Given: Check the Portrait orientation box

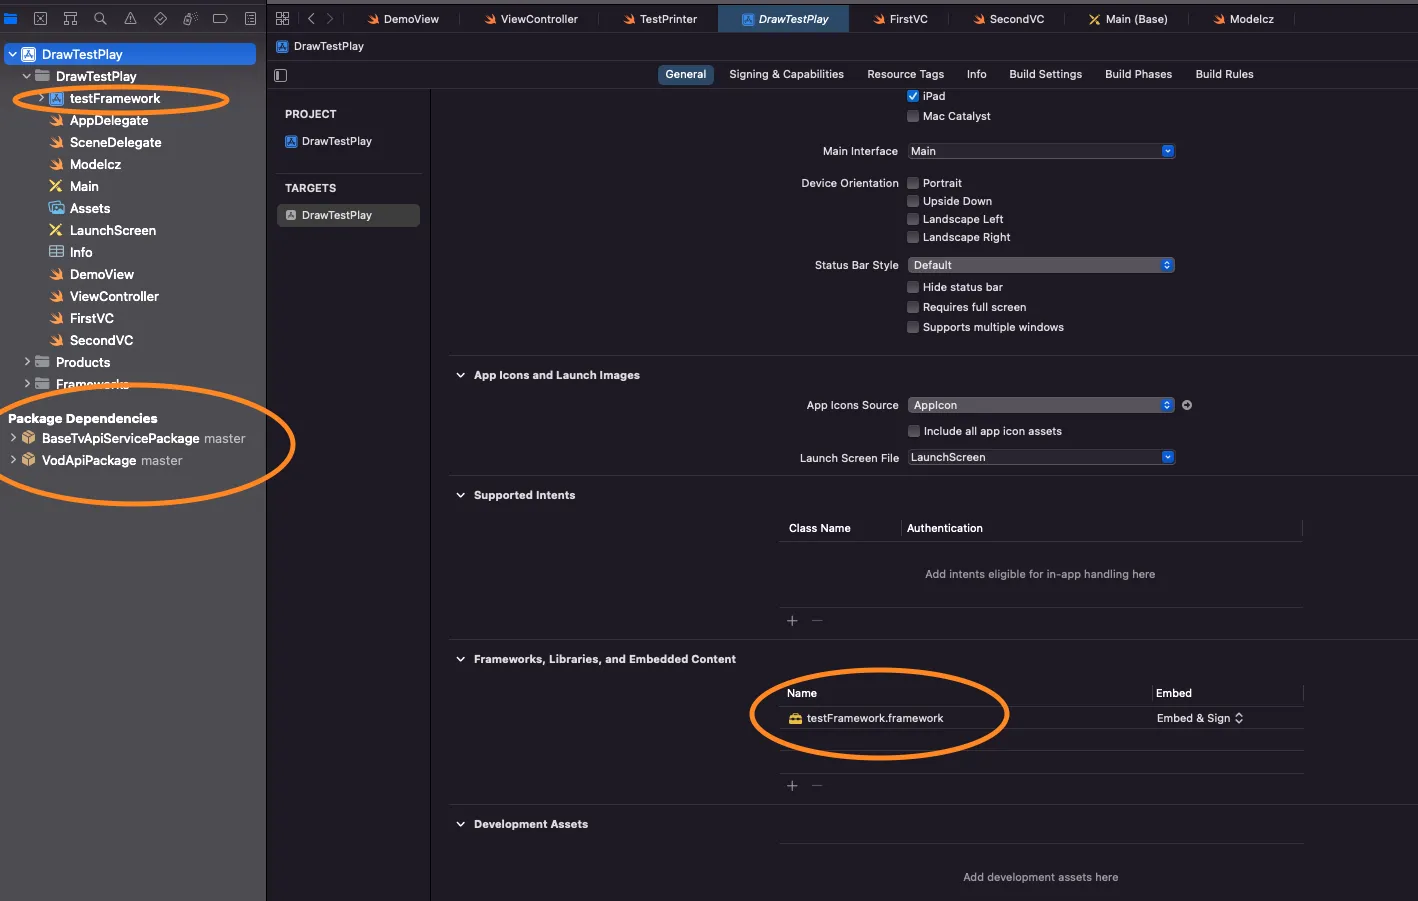Looking at the screenshot, I should tap(913, 183).
